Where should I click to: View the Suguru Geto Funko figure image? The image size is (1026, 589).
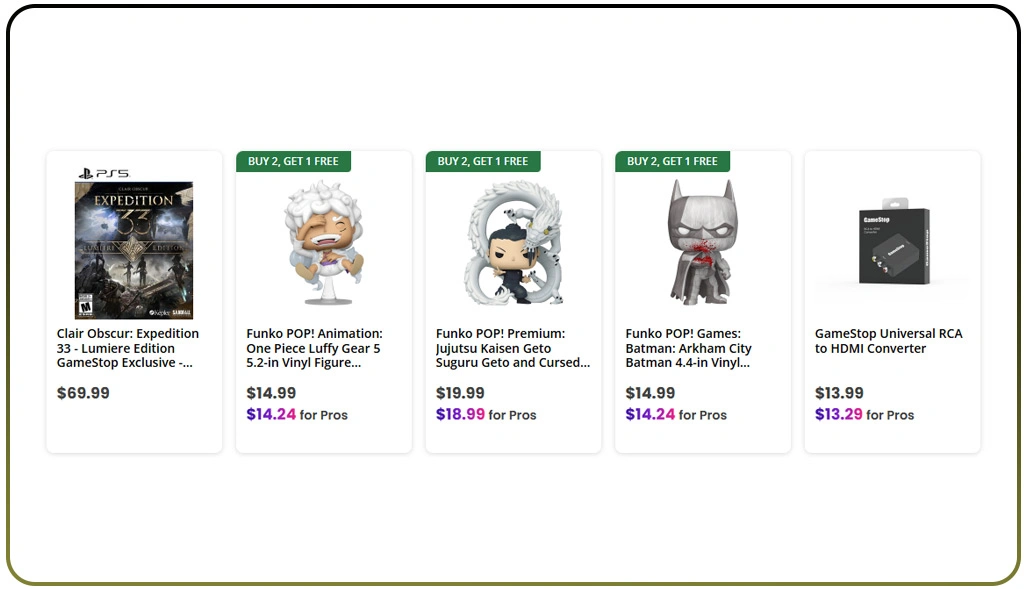click(513, 244)
